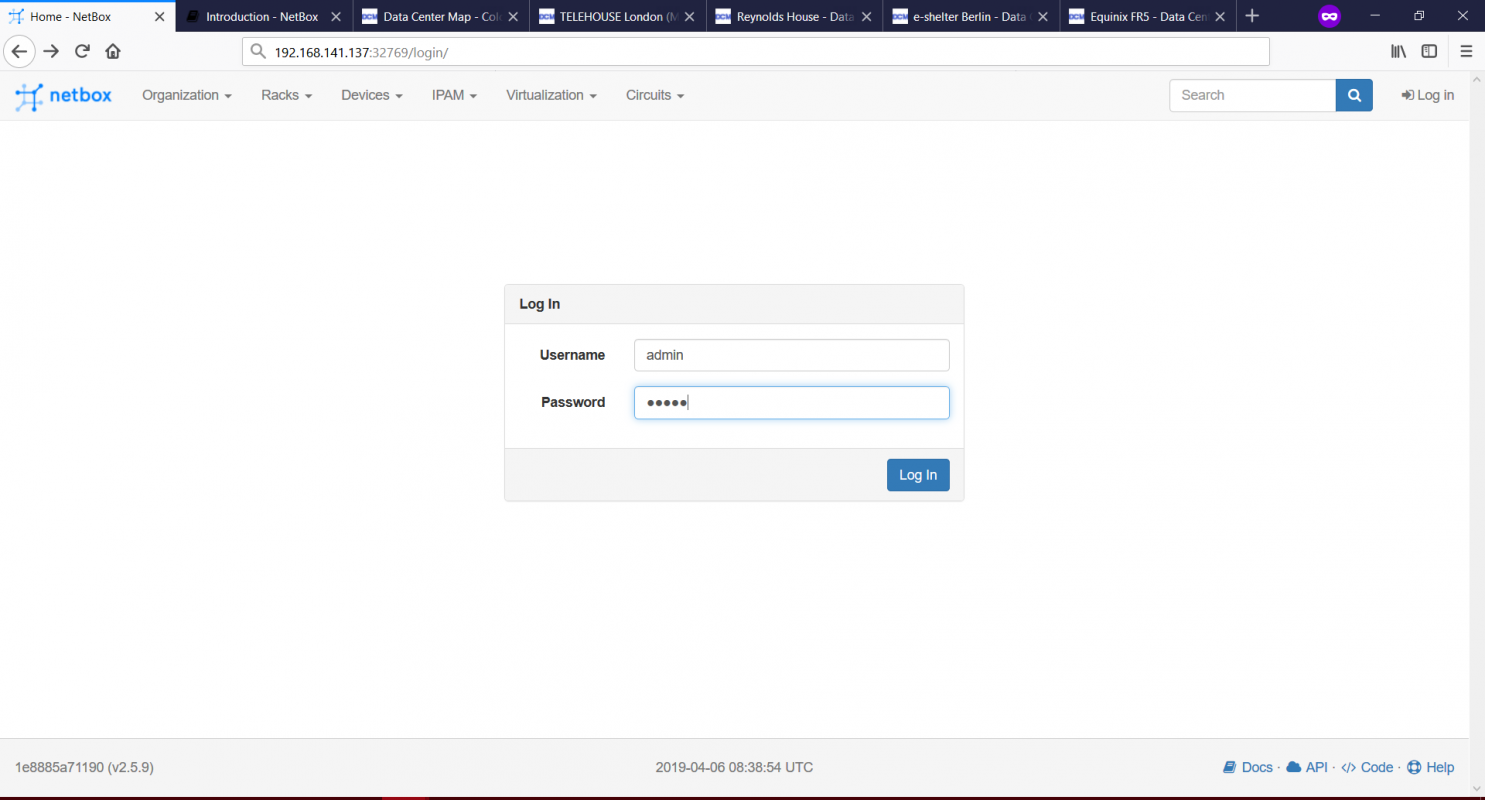Select the Data Center Map browser tab
This screenshot has width=1485, height=800.
pyautogui.click(x=435, y=16)
